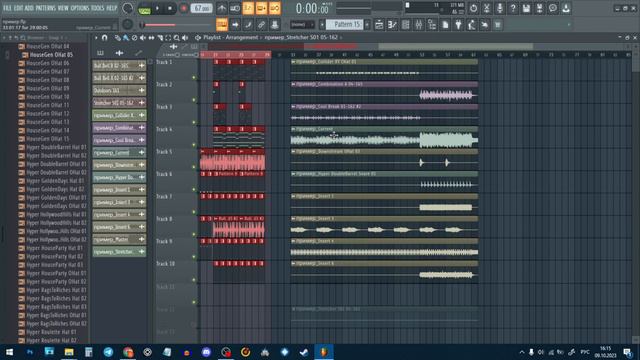Open the FILE menu
The width and height of the screenshot is (640, 360).
pyautogui.click(x=7, y=8)
